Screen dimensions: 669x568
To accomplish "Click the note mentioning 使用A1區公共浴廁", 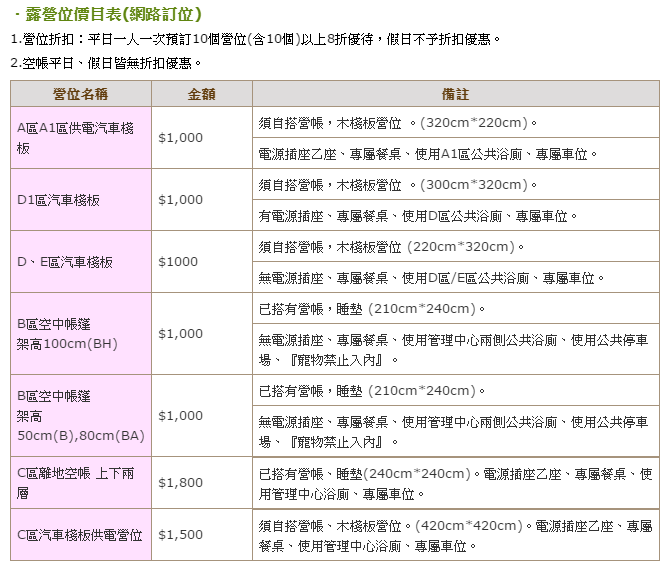I will click(x=428, y=154).
